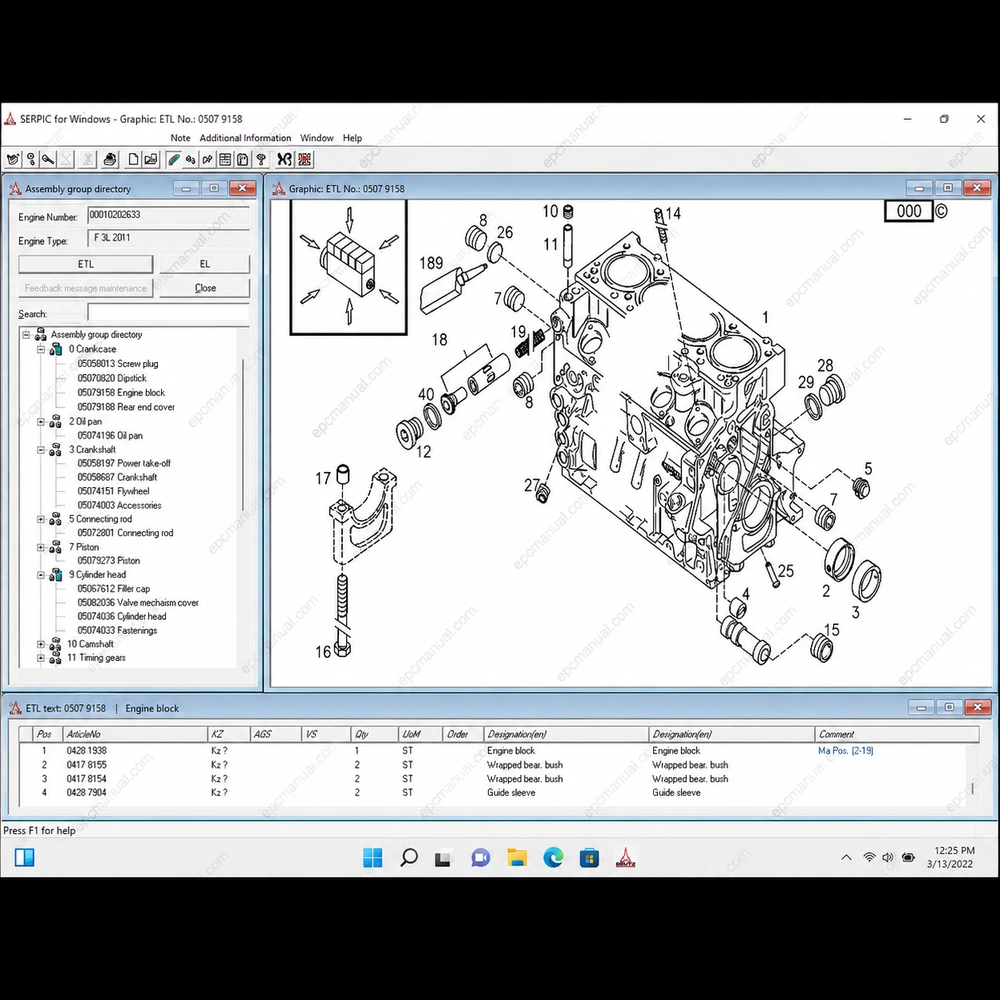Click the ETL button
This screenshot has width=1000, height=1000.
[x=85, y=264]
